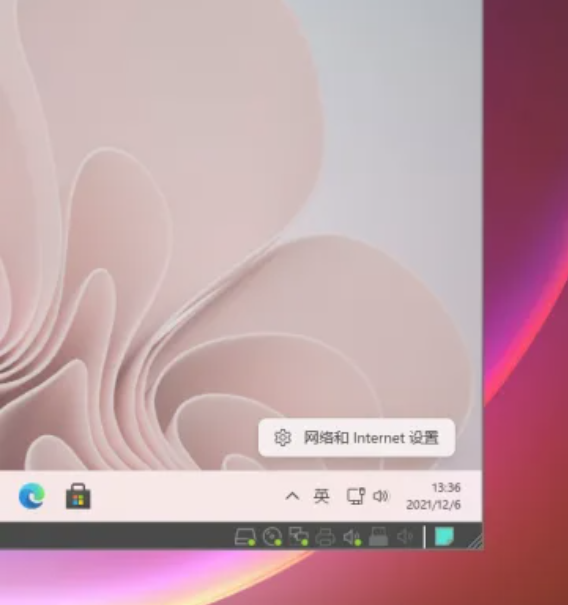Click the sound card status icon with green dot
The image size is (568, 605).
352,537
